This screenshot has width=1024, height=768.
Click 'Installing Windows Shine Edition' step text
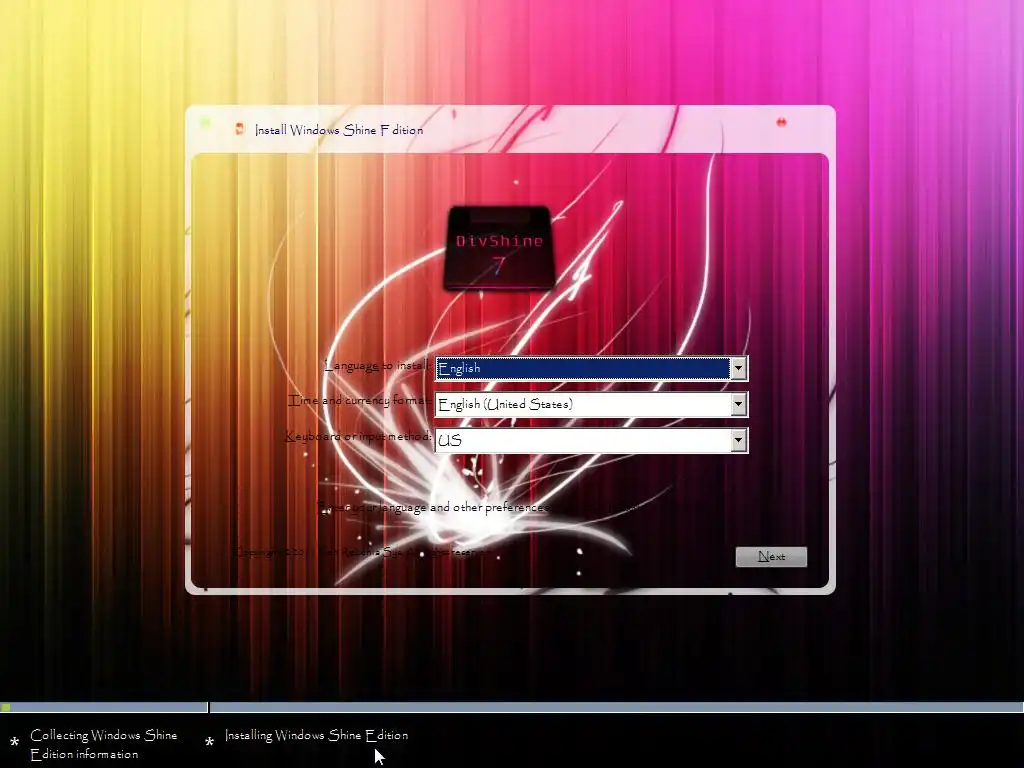coord(316,735)
